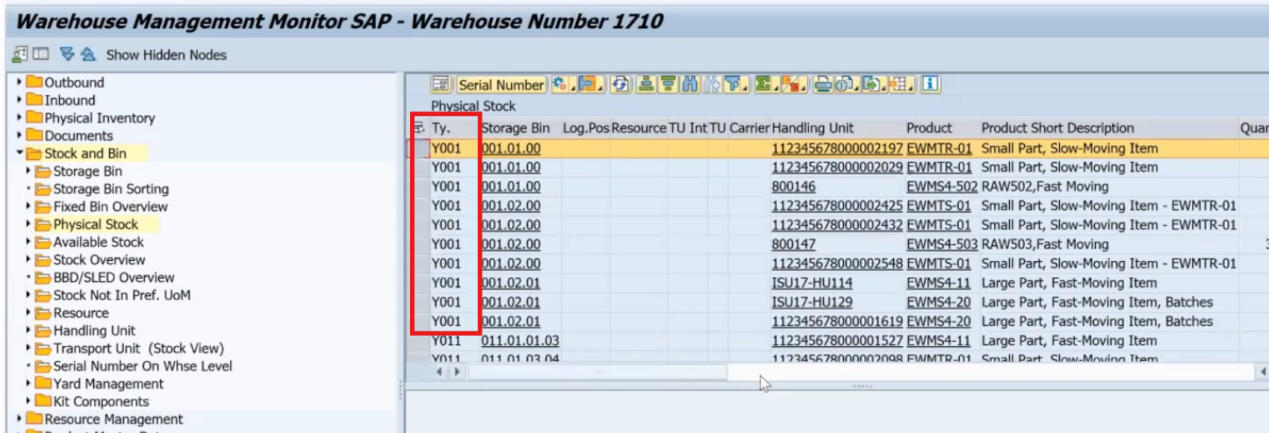Click the select-all icon beside Ty. header

(x=418, y=128)
